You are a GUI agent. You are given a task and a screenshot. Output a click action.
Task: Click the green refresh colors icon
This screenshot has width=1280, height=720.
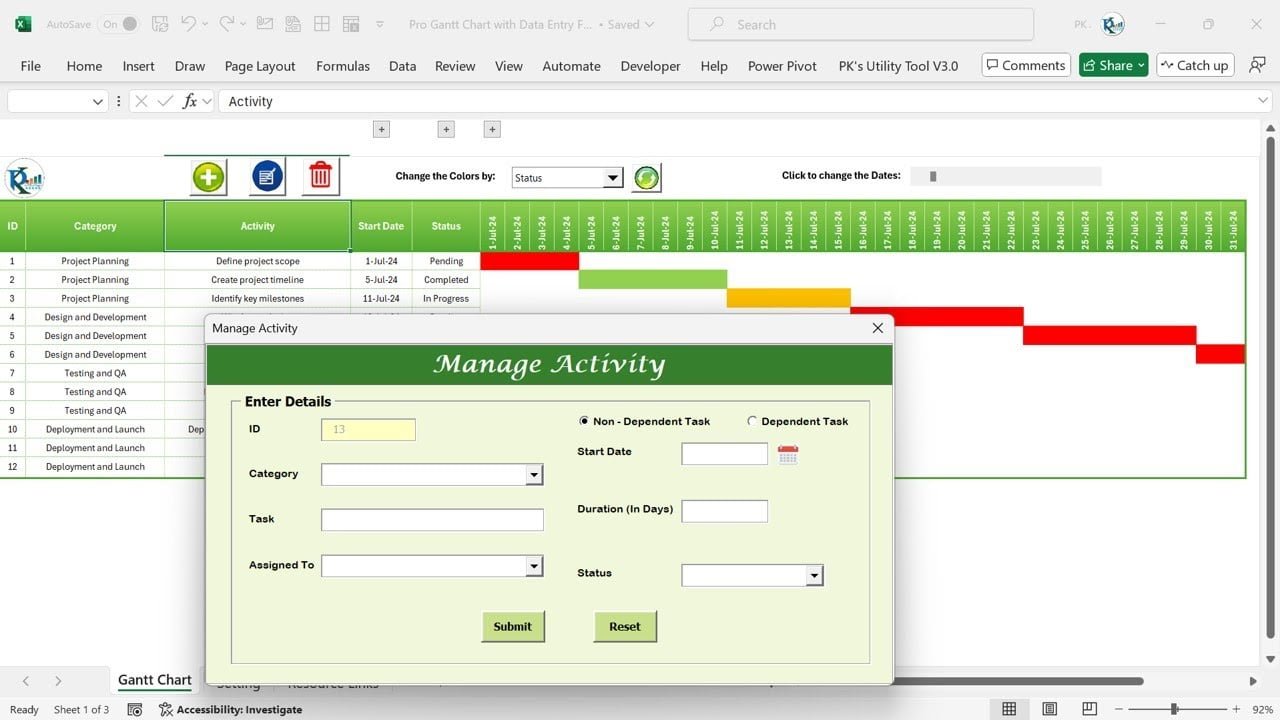click(647, 178)
